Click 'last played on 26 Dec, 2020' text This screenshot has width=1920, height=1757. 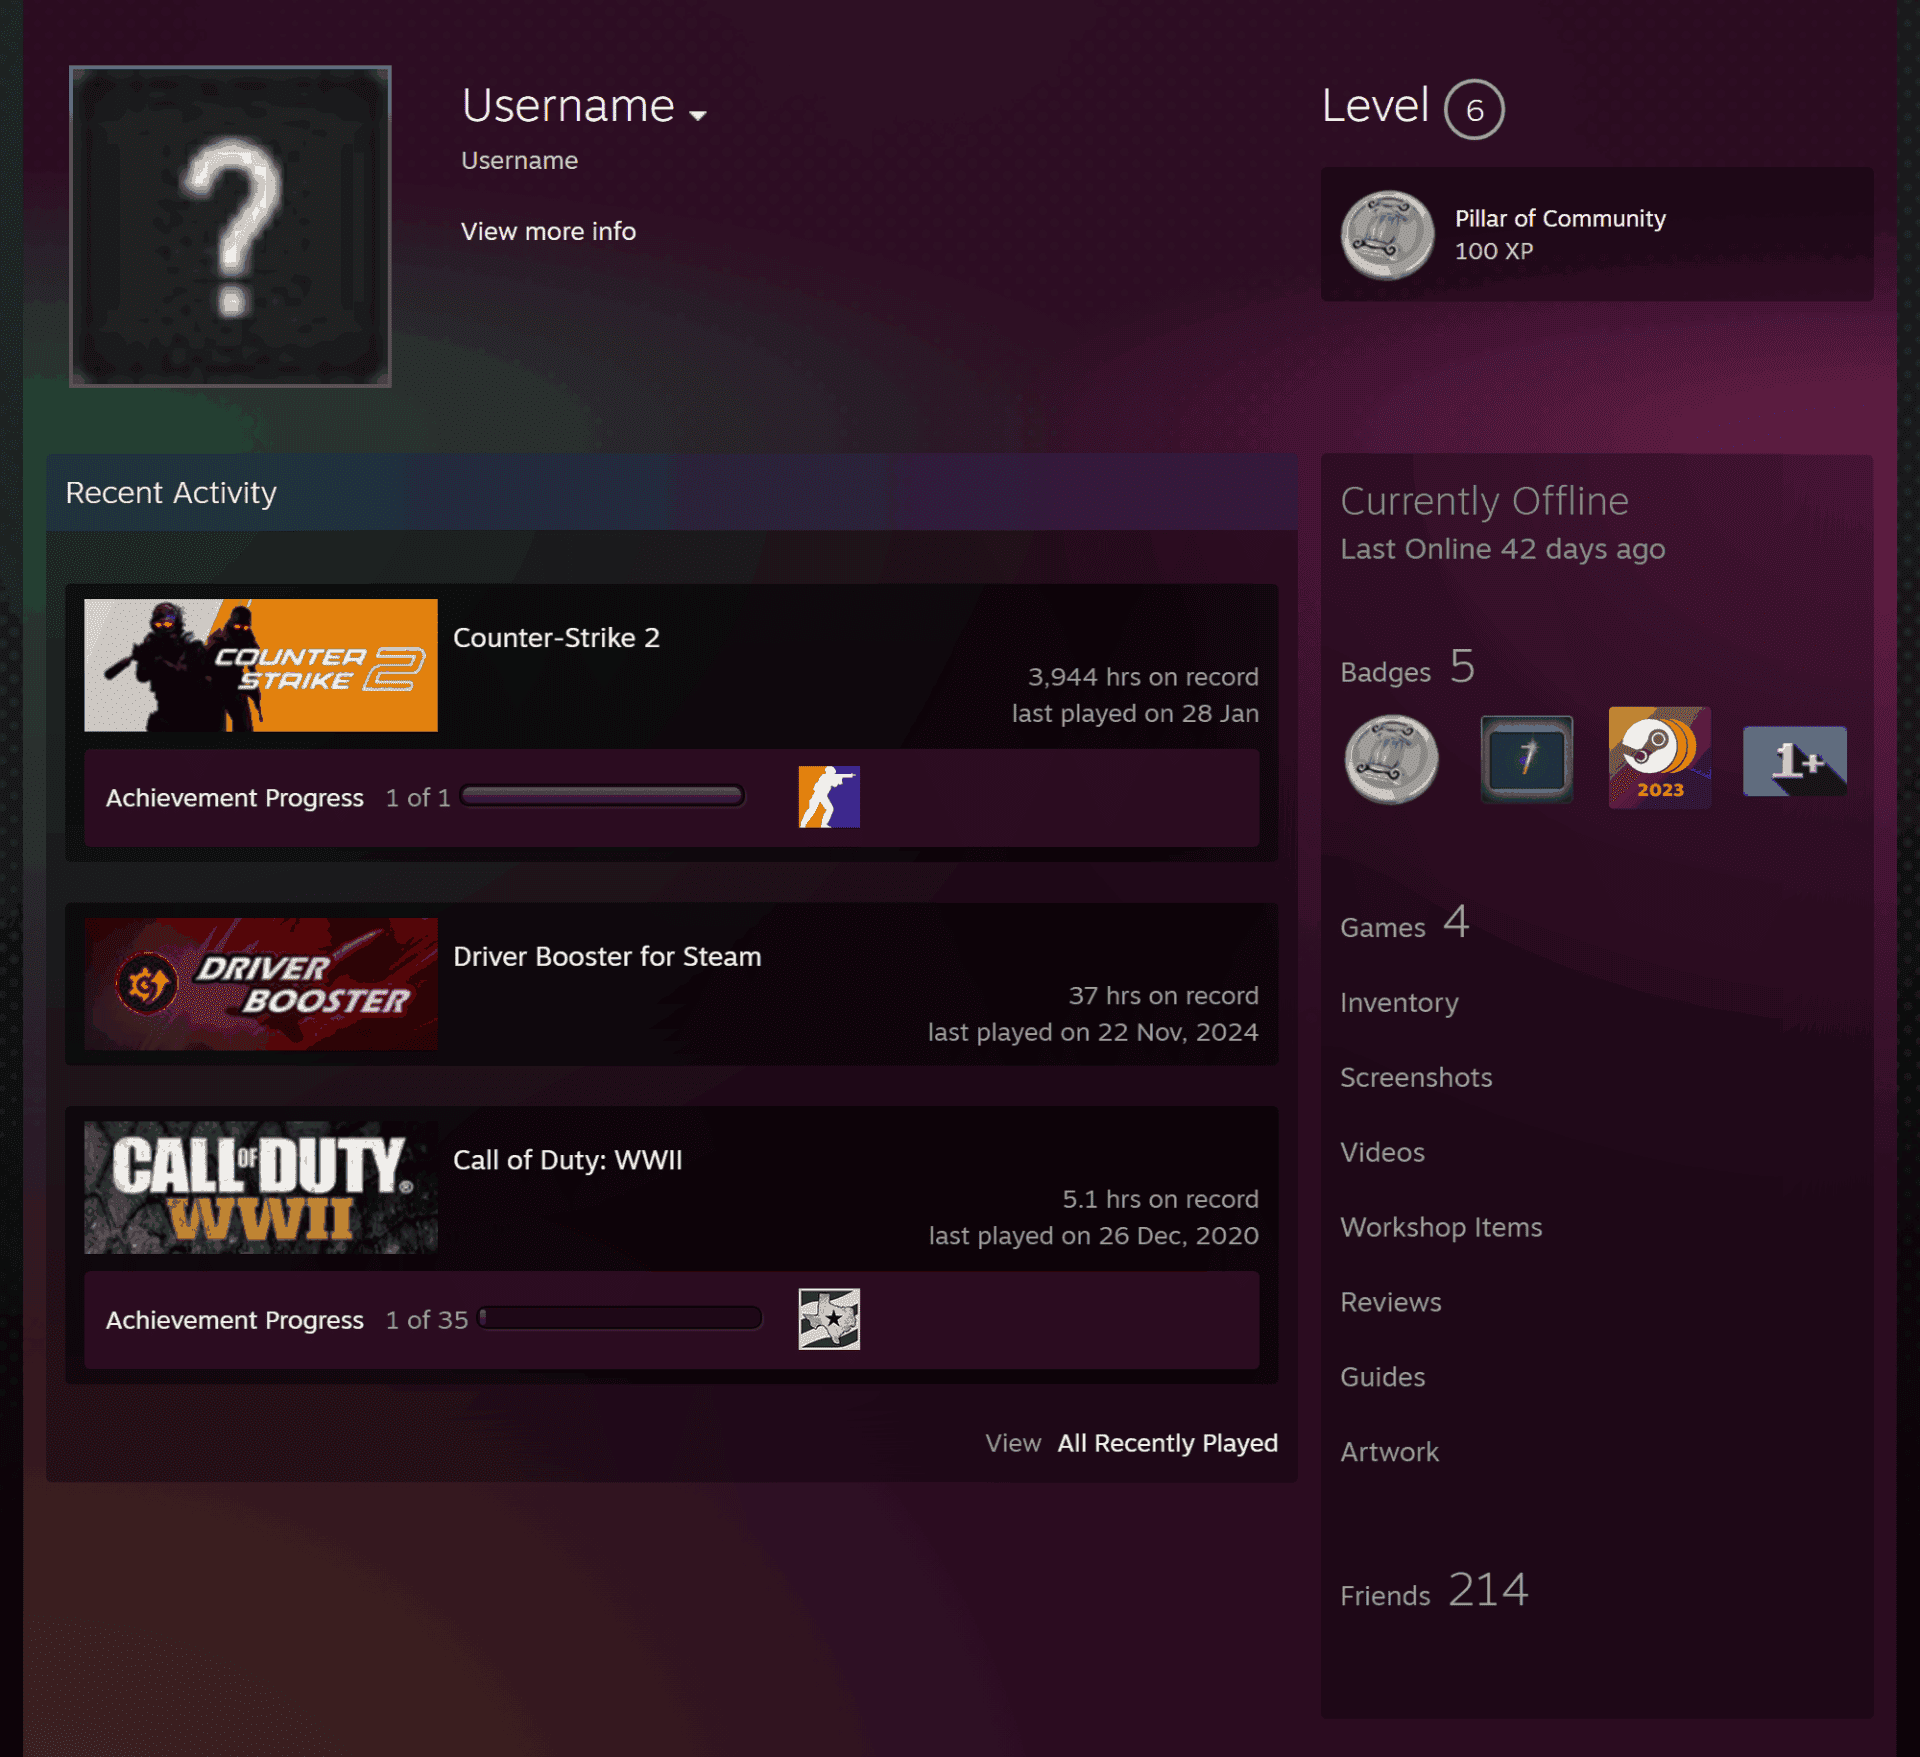[1093, 1236]
